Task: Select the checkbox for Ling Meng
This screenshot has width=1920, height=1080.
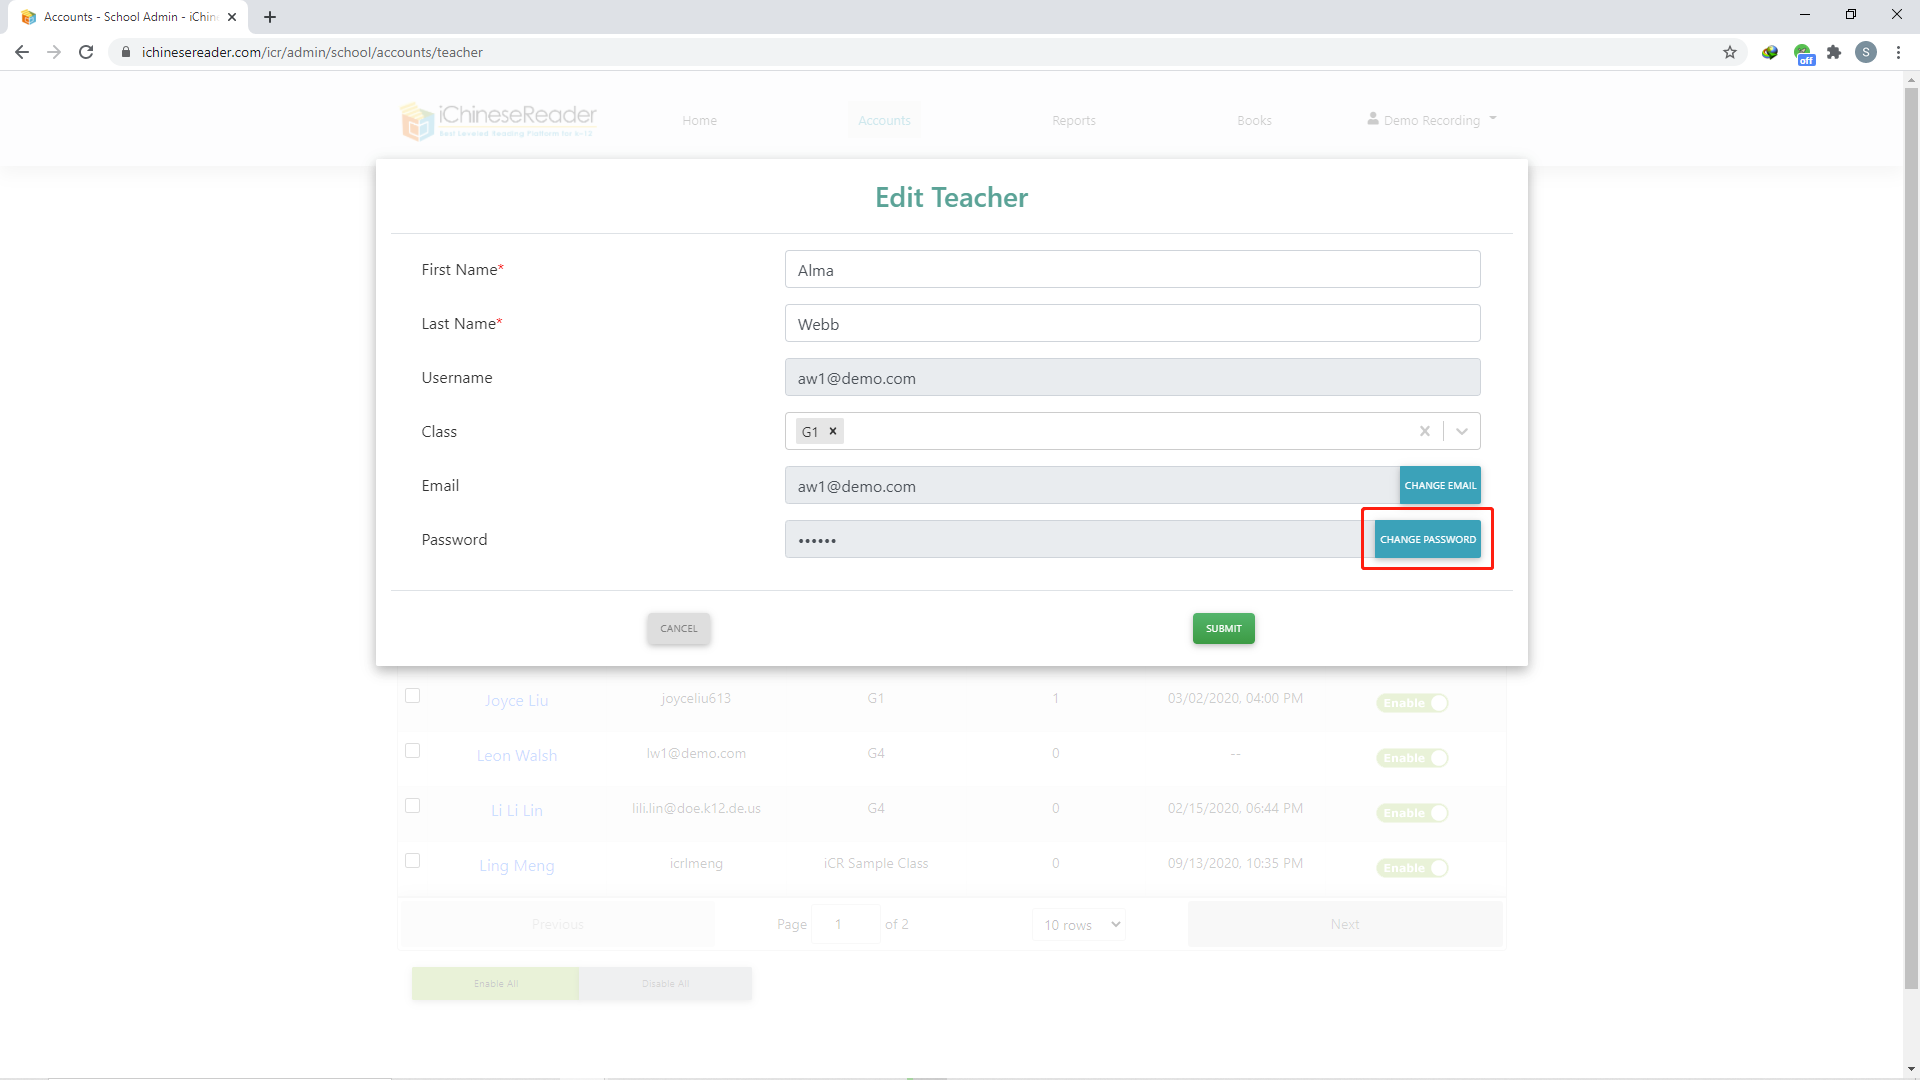Action: click(412, 861)
